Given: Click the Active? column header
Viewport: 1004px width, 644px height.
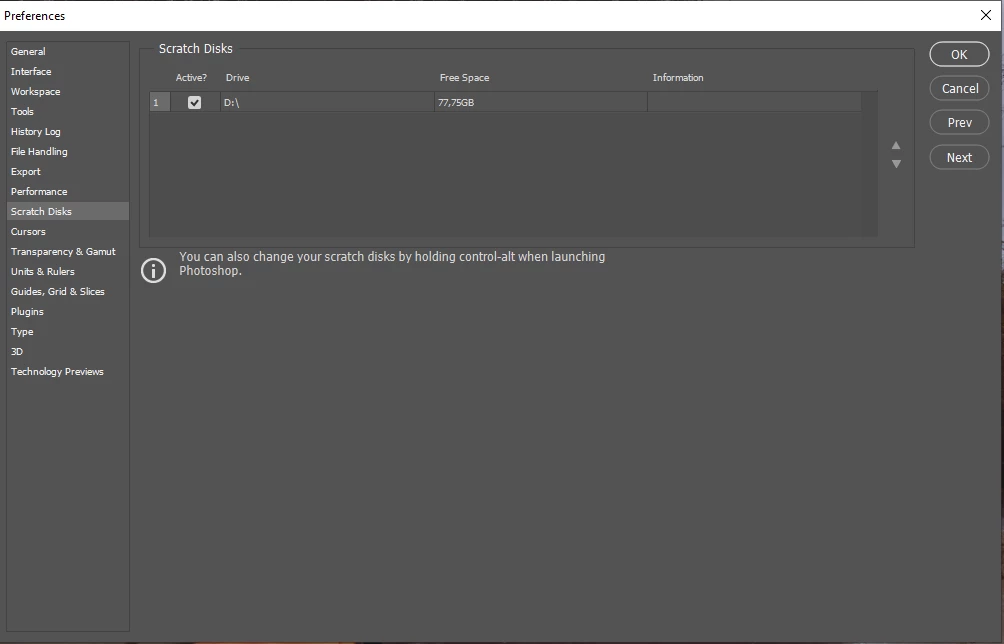Looking at the screenshot, I should click(x=191, y=77).
